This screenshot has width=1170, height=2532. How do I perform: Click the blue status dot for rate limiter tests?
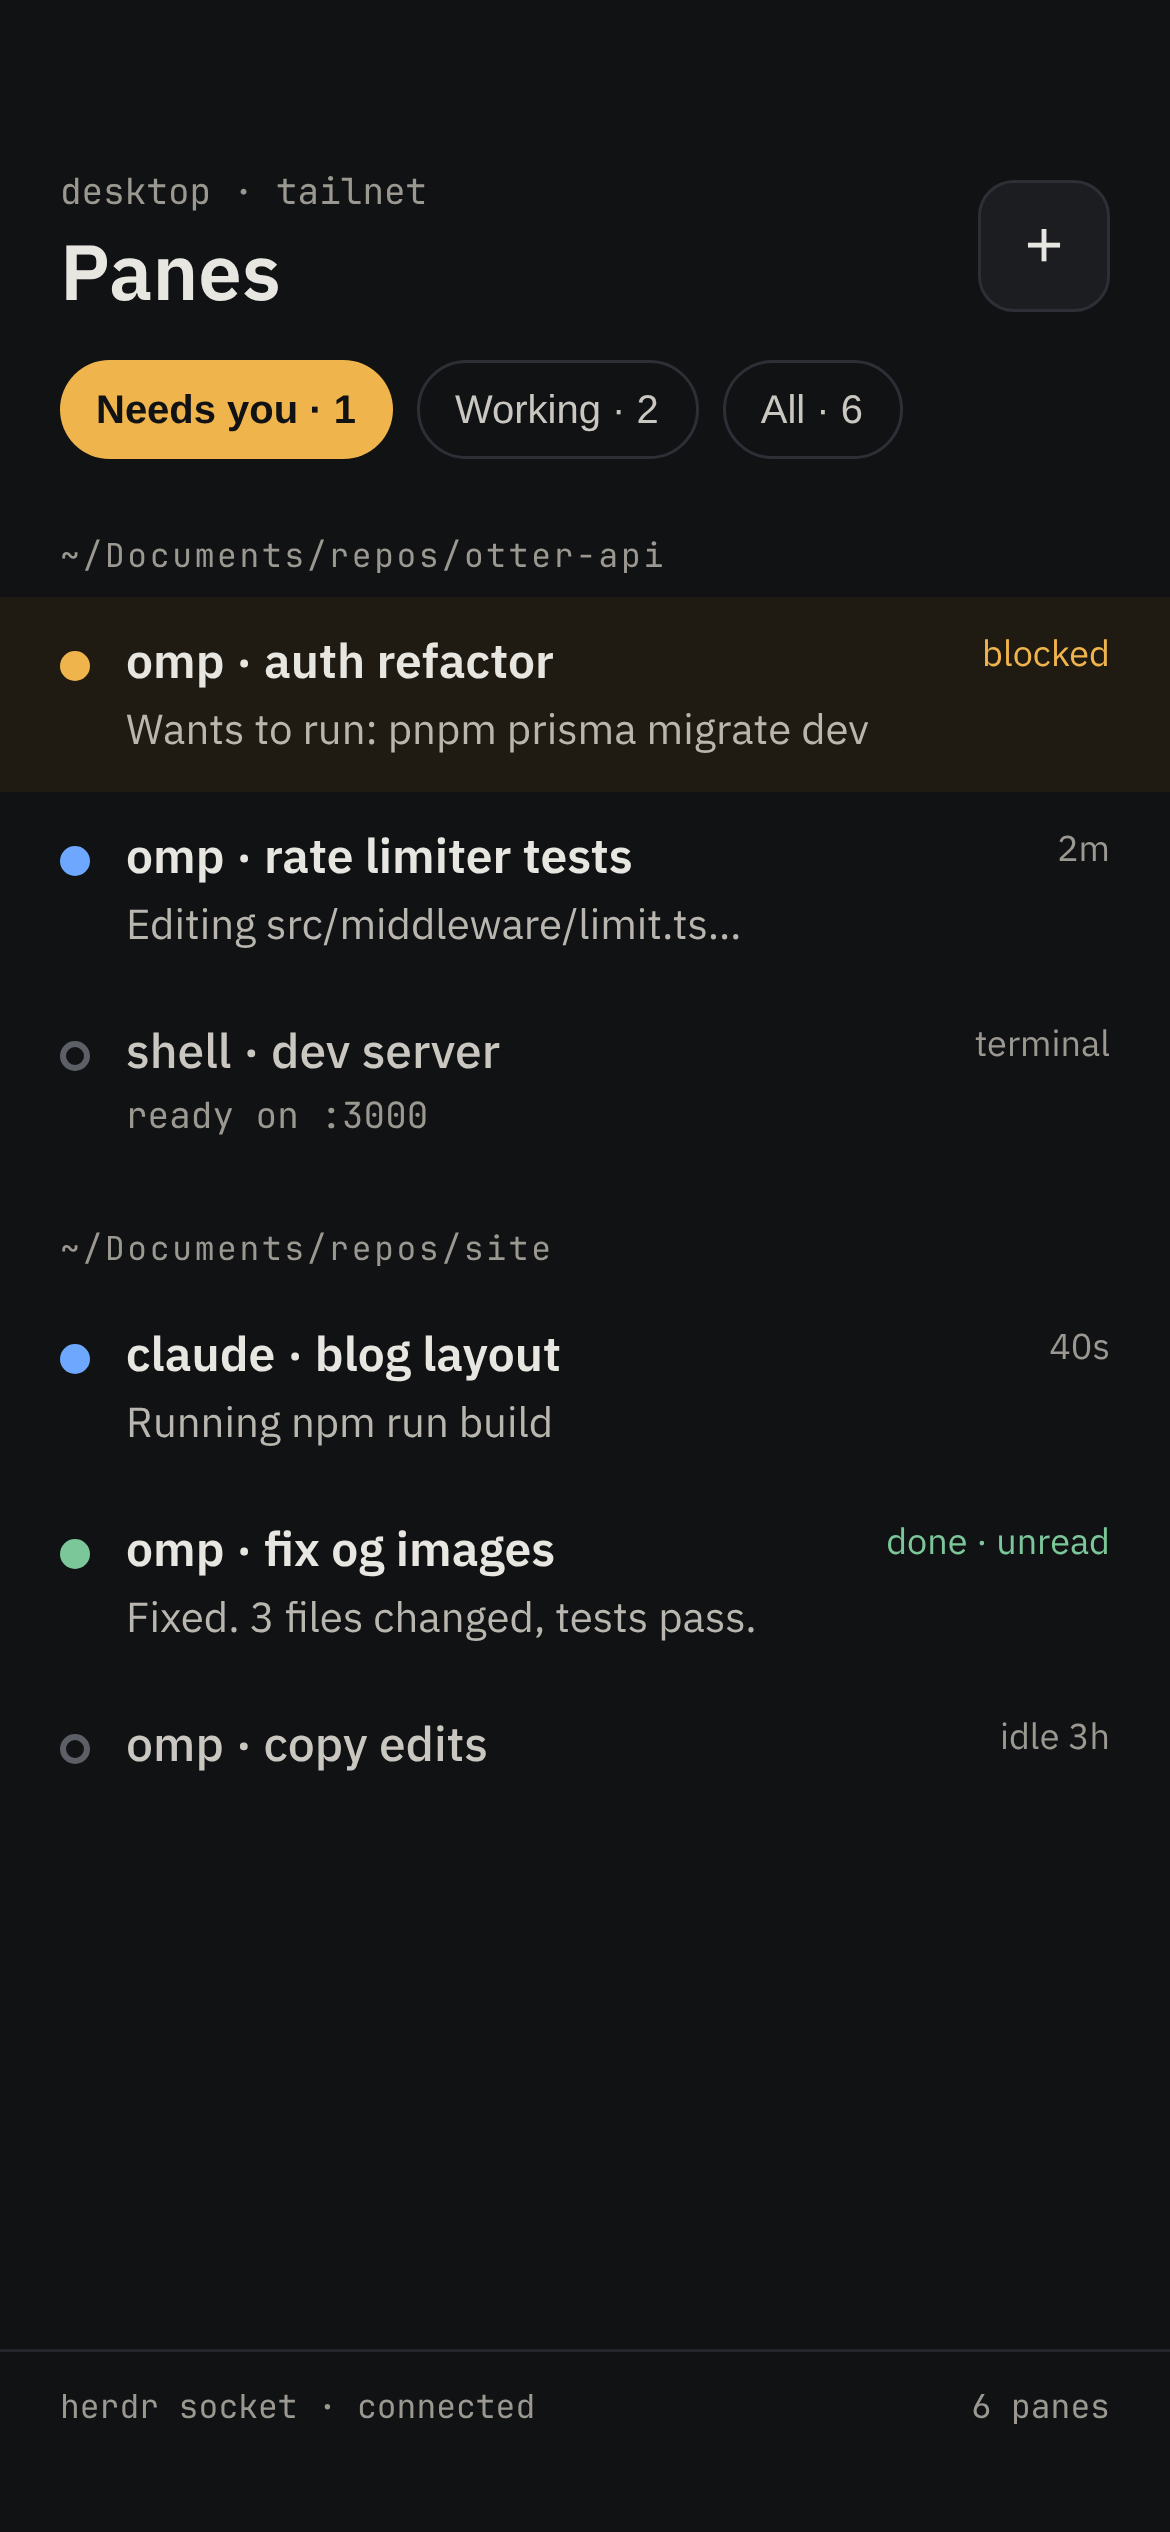click(75, 861)
